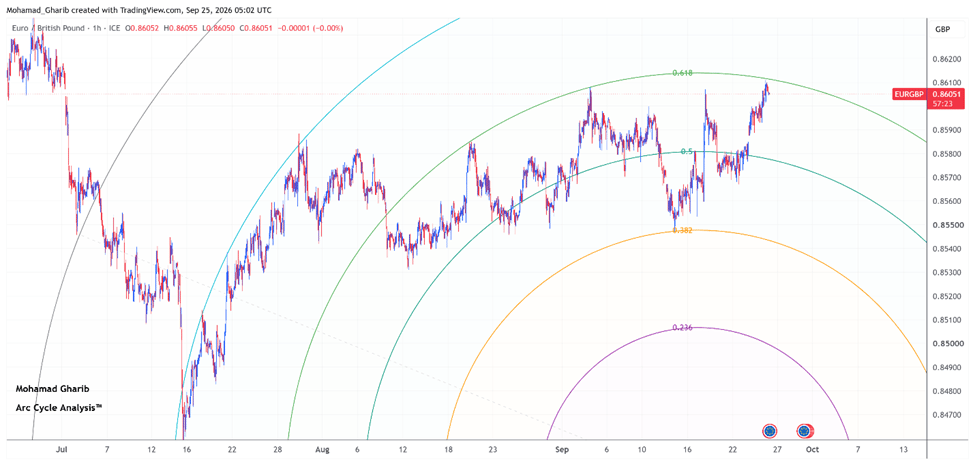This screenshot has height=460, width=975.
Task: Select the 0.618 arc level label
Action: coord(682,73)
